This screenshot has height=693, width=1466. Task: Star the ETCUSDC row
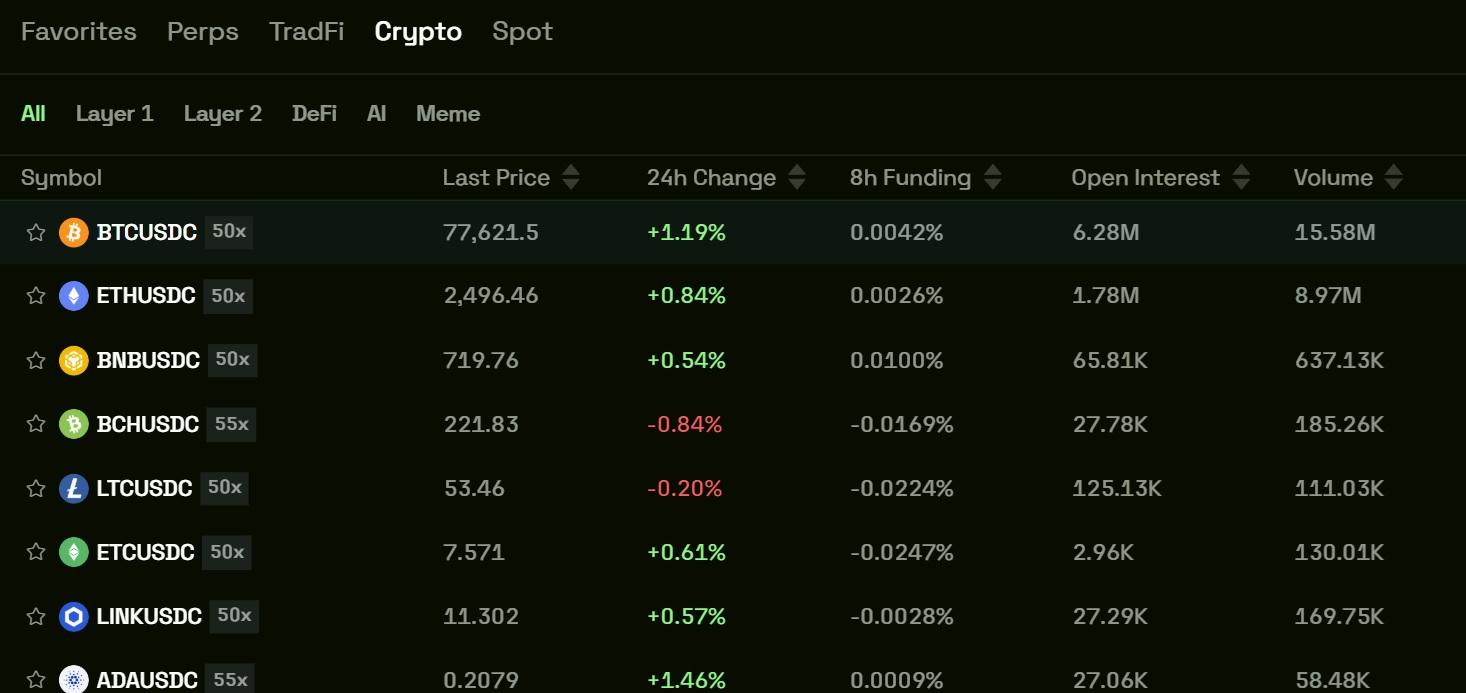(36, 552)
